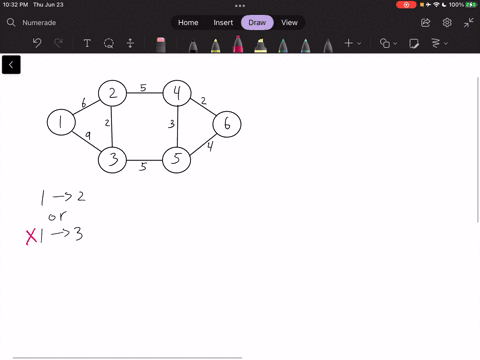The width and height of the screenshot is (480, 360).
Task: Open the settings gear
Action: (447, 23)
